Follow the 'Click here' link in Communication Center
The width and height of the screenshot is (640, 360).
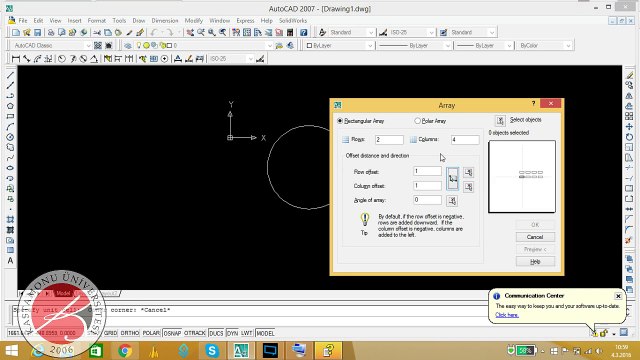pyautogui.click(x=507, y=315)
